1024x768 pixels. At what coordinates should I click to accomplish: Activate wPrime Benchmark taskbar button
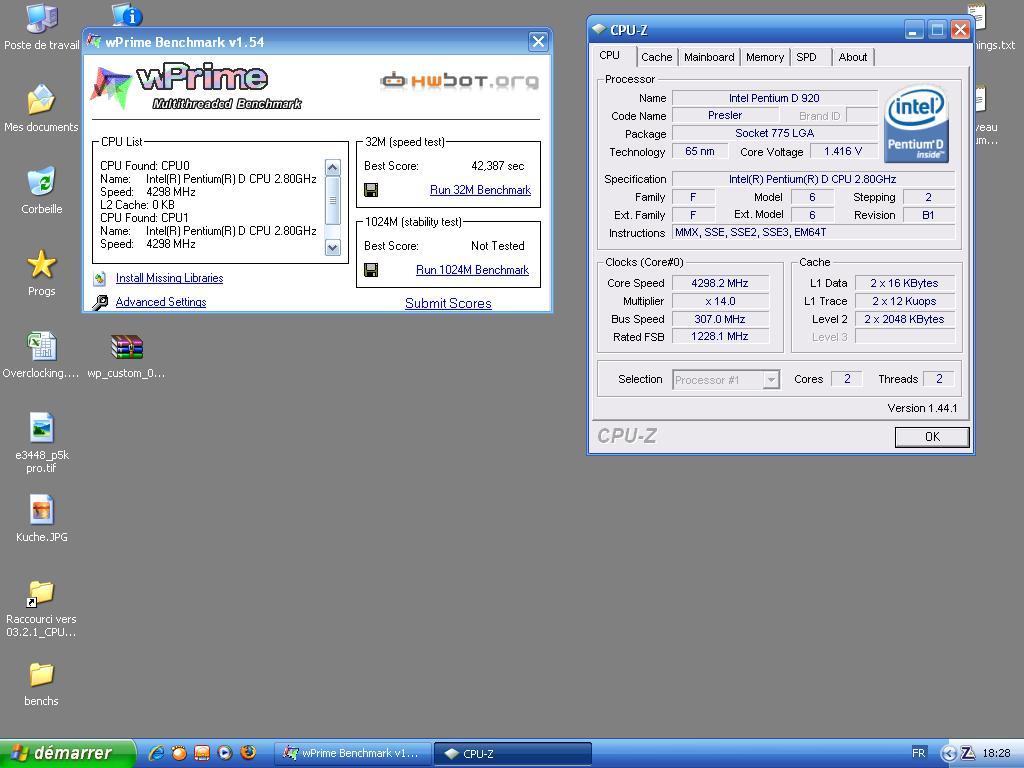(x=353, y=753)
